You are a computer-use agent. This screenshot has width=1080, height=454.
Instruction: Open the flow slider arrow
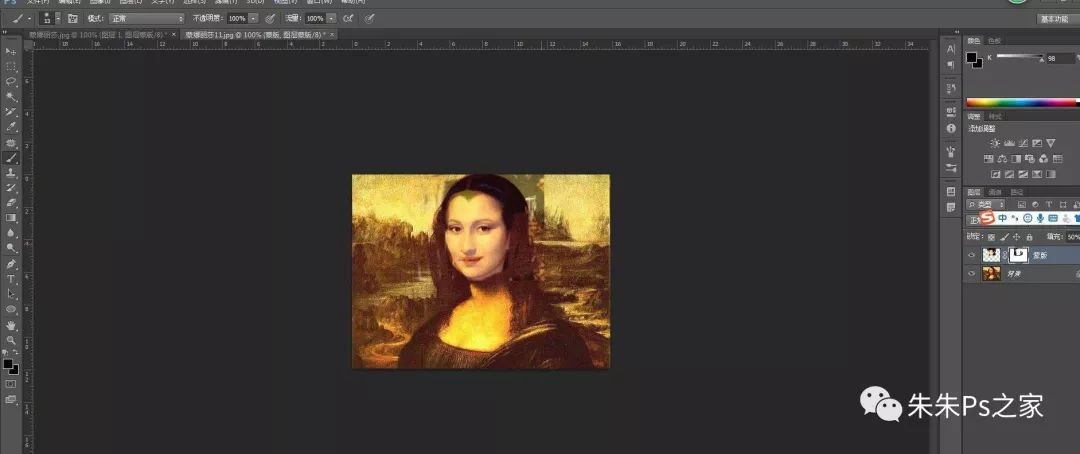332,19
